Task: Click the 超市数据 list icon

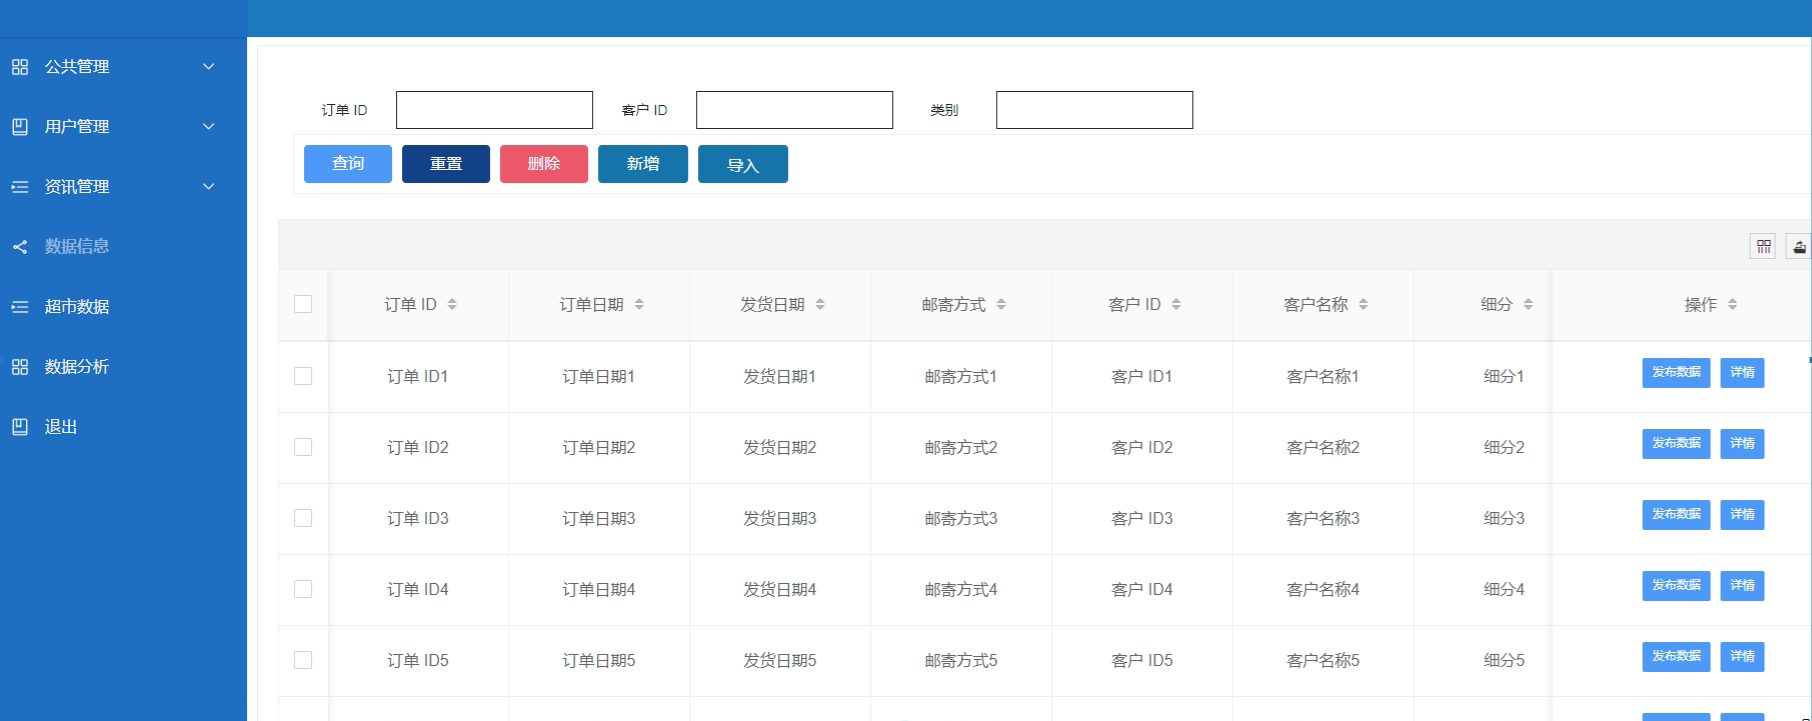Action: point(20,307)
